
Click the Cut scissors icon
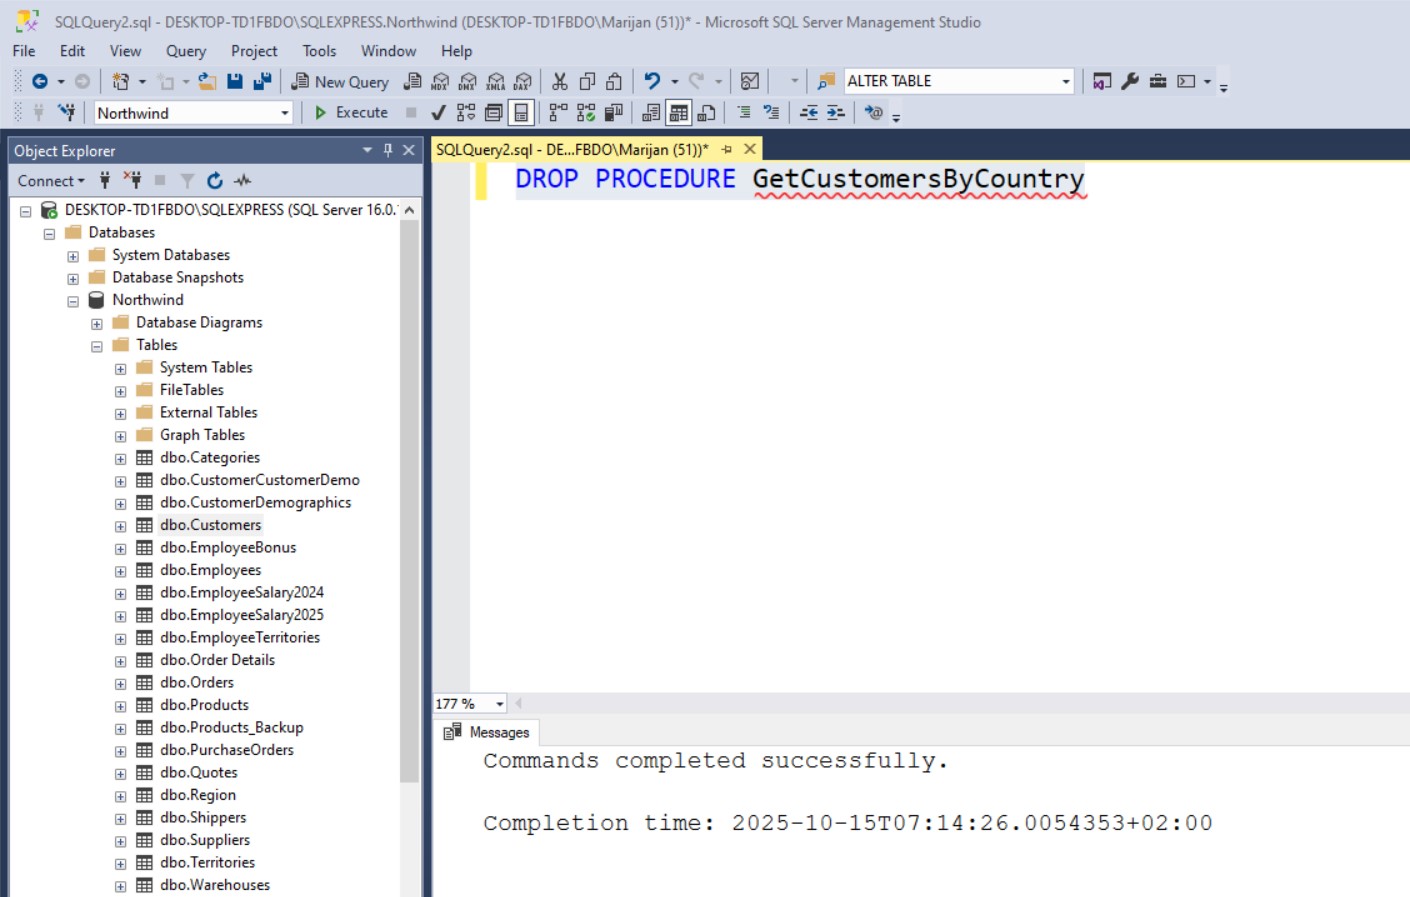point(560,82)
